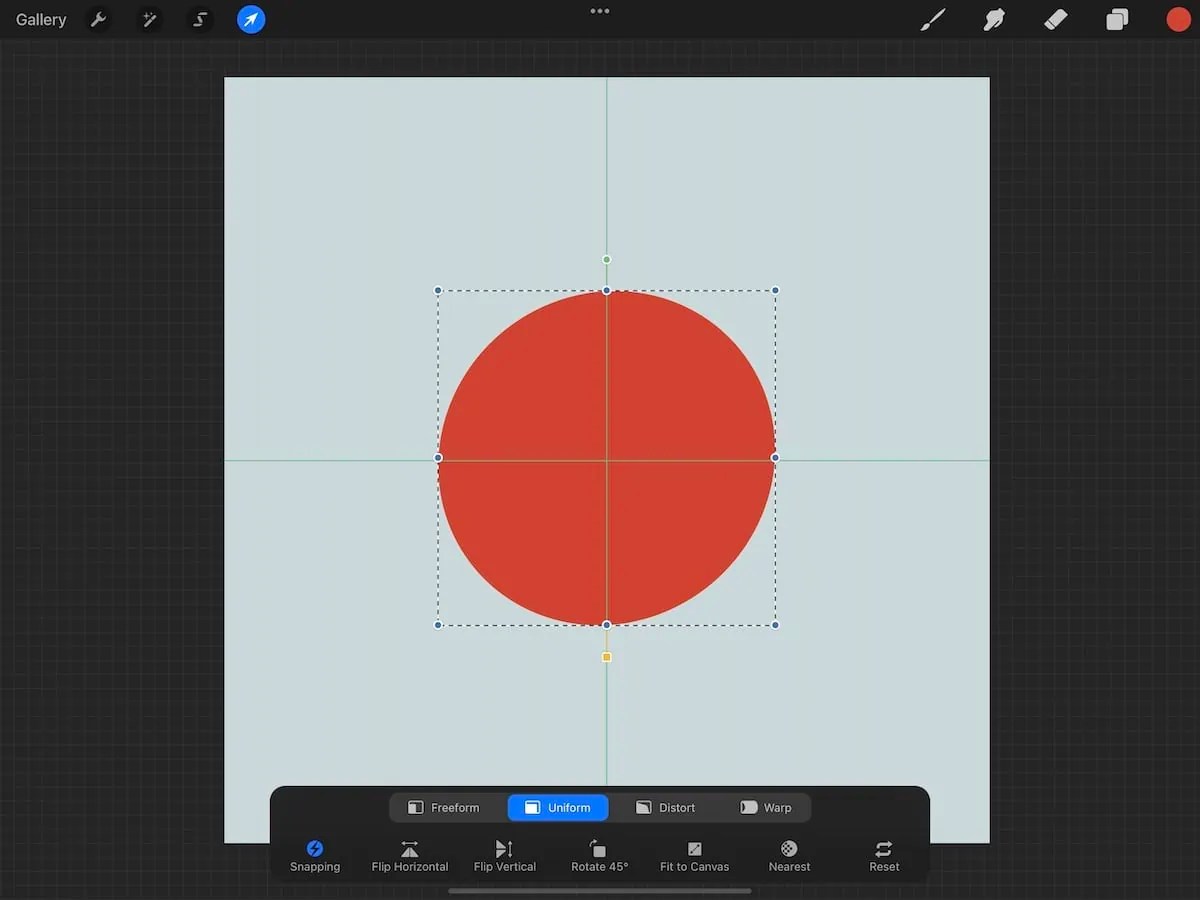The image size is (1200, 900).
Task: Switch to the Distort tab
Action: click(665, 807)
